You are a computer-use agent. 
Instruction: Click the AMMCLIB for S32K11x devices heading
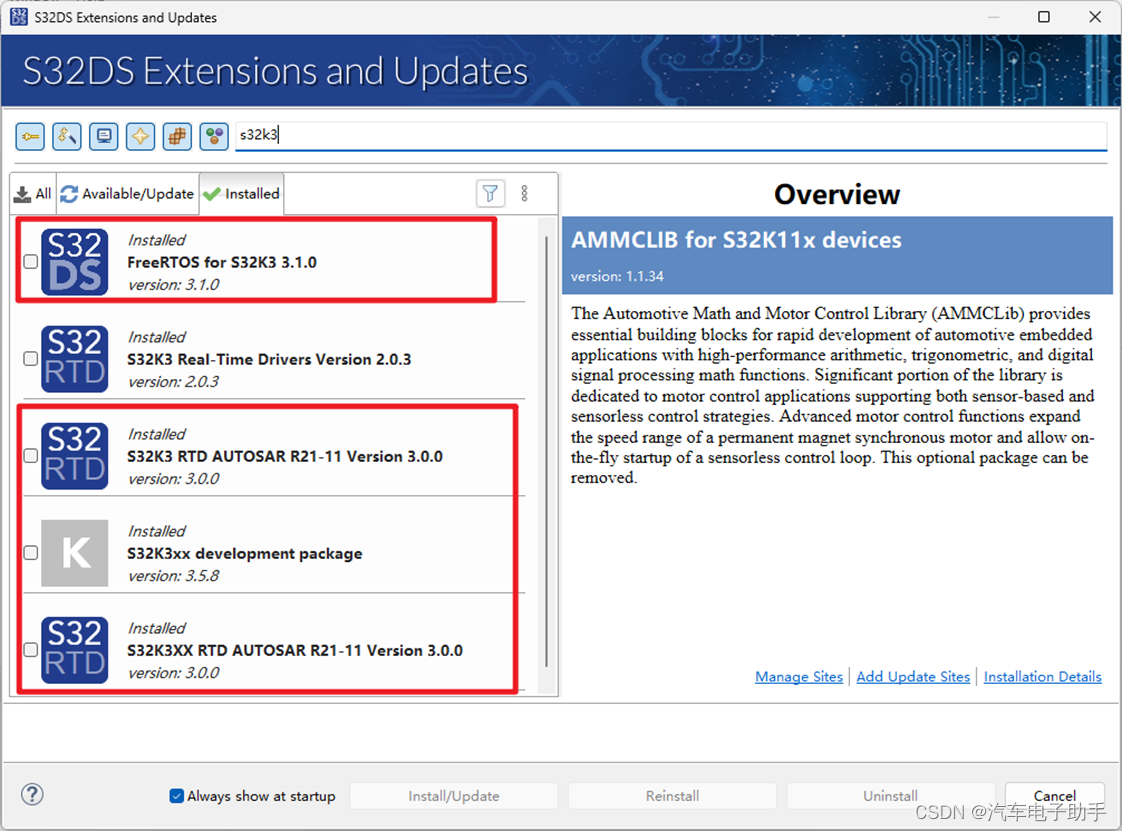pyautogui.click(x=736, y=240)
